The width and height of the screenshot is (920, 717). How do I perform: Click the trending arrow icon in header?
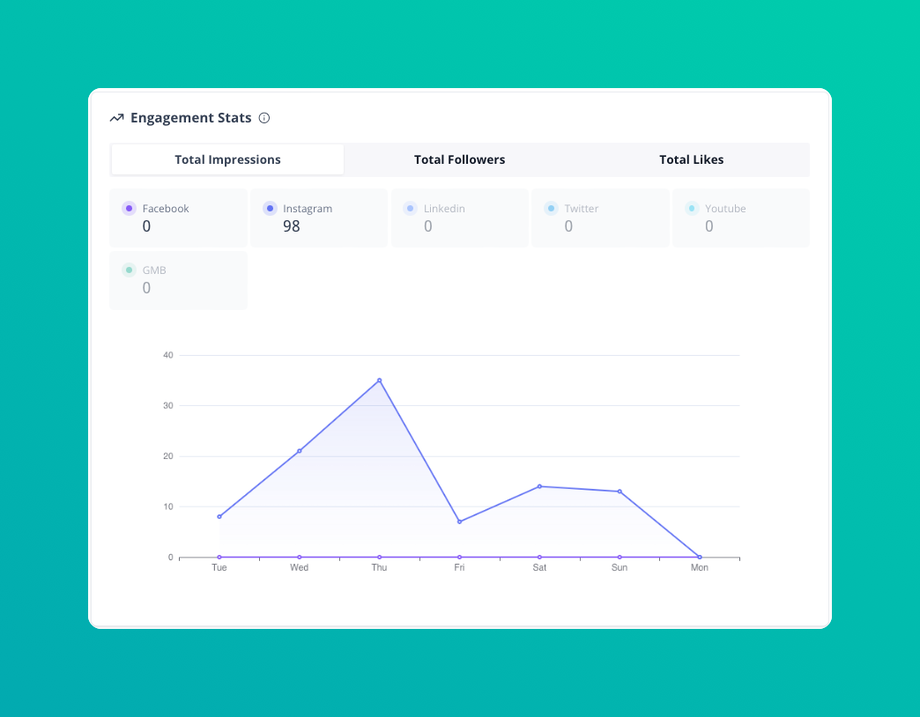(x=117, y=118)
